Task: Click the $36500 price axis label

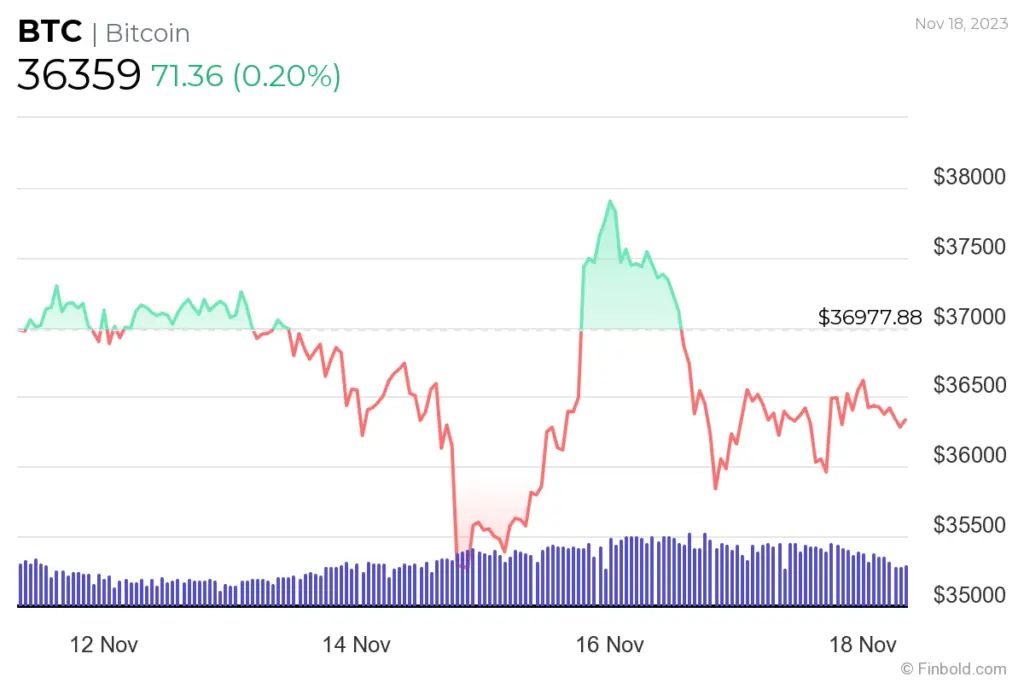Action: pyautogui.click(x=969, y=386)
